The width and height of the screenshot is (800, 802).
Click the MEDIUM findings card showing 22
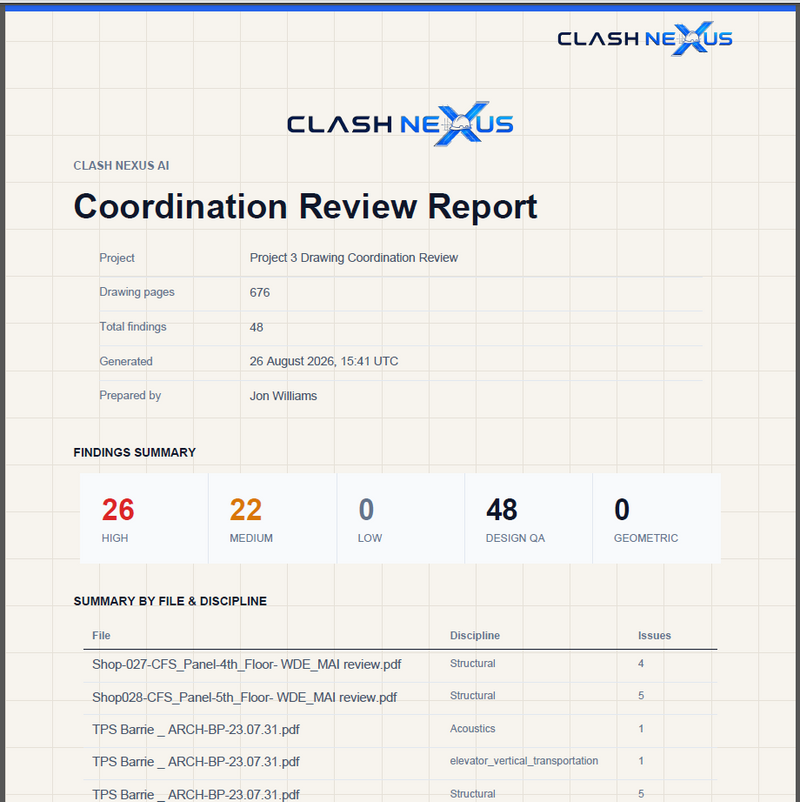click(272, 518)
